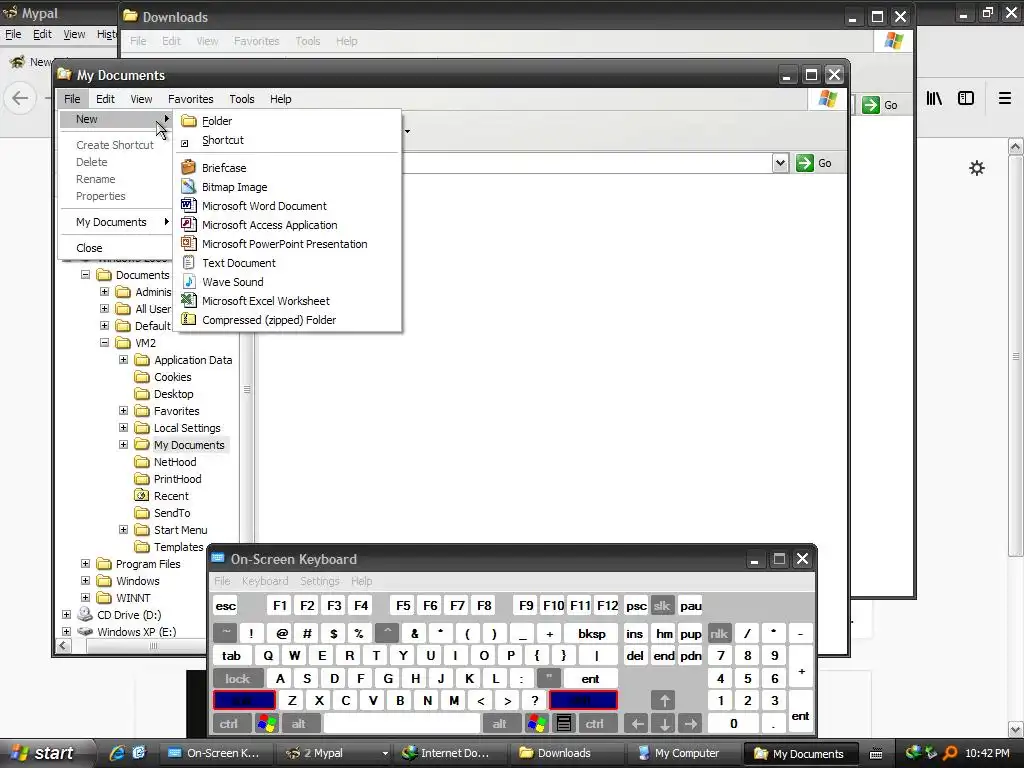Expand the Local Settings folder node
This screenshot has height=768, width=1024.
123,427
